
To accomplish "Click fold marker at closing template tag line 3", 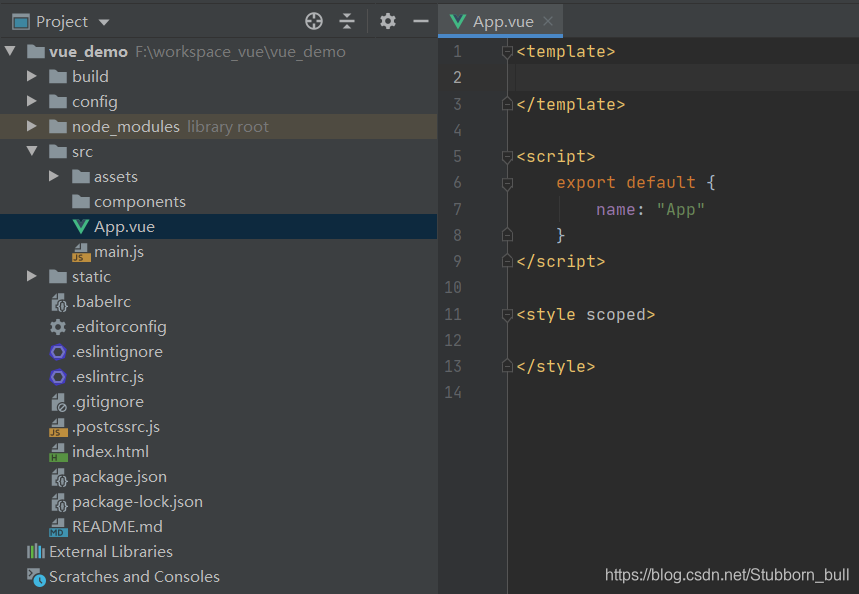I will (x=507, y=104).
